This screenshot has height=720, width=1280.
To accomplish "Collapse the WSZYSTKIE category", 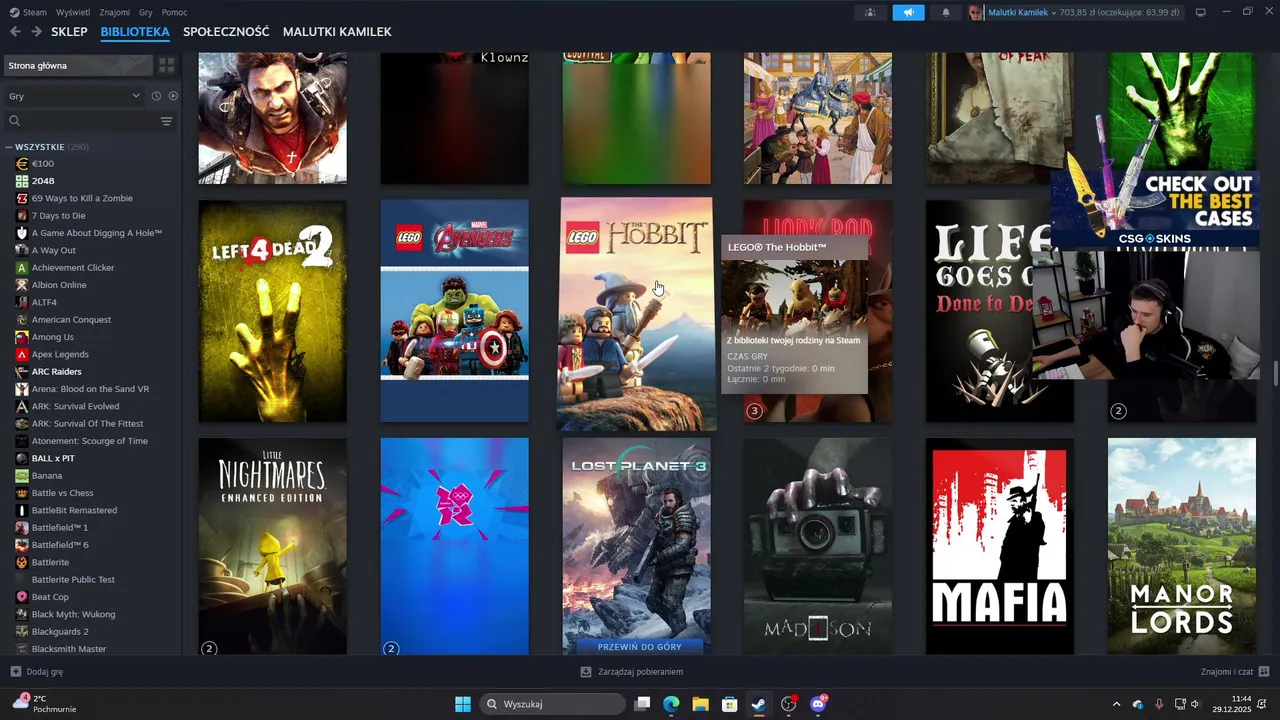I will (9, 147).
